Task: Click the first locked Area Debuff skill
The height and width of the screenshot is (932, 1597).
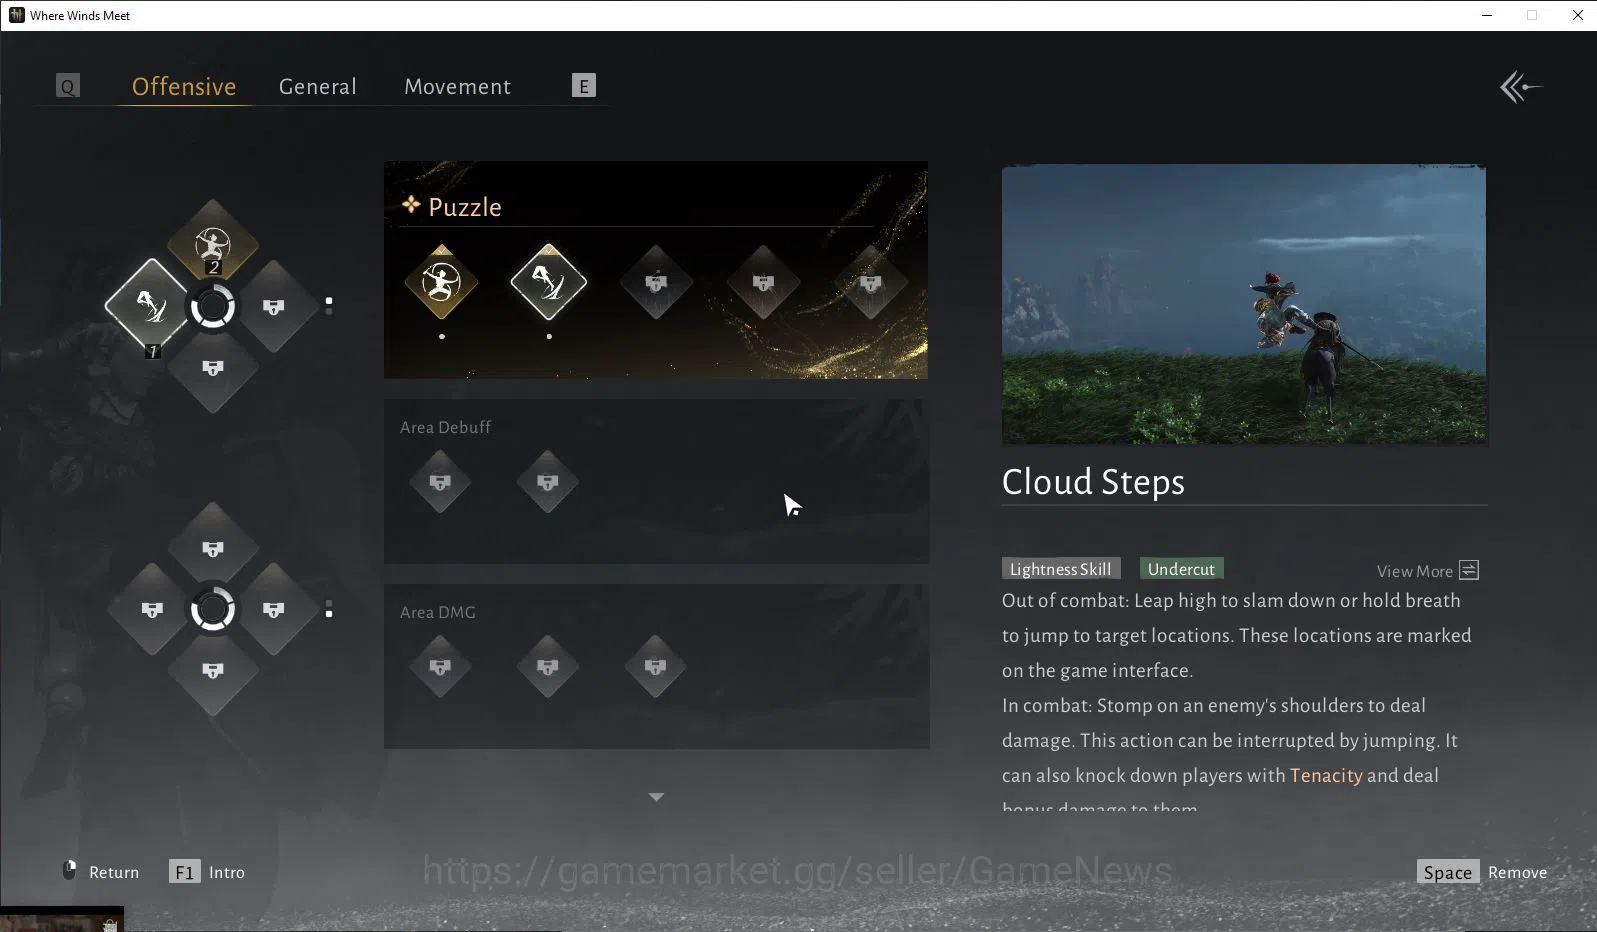Action: point(440,482)
